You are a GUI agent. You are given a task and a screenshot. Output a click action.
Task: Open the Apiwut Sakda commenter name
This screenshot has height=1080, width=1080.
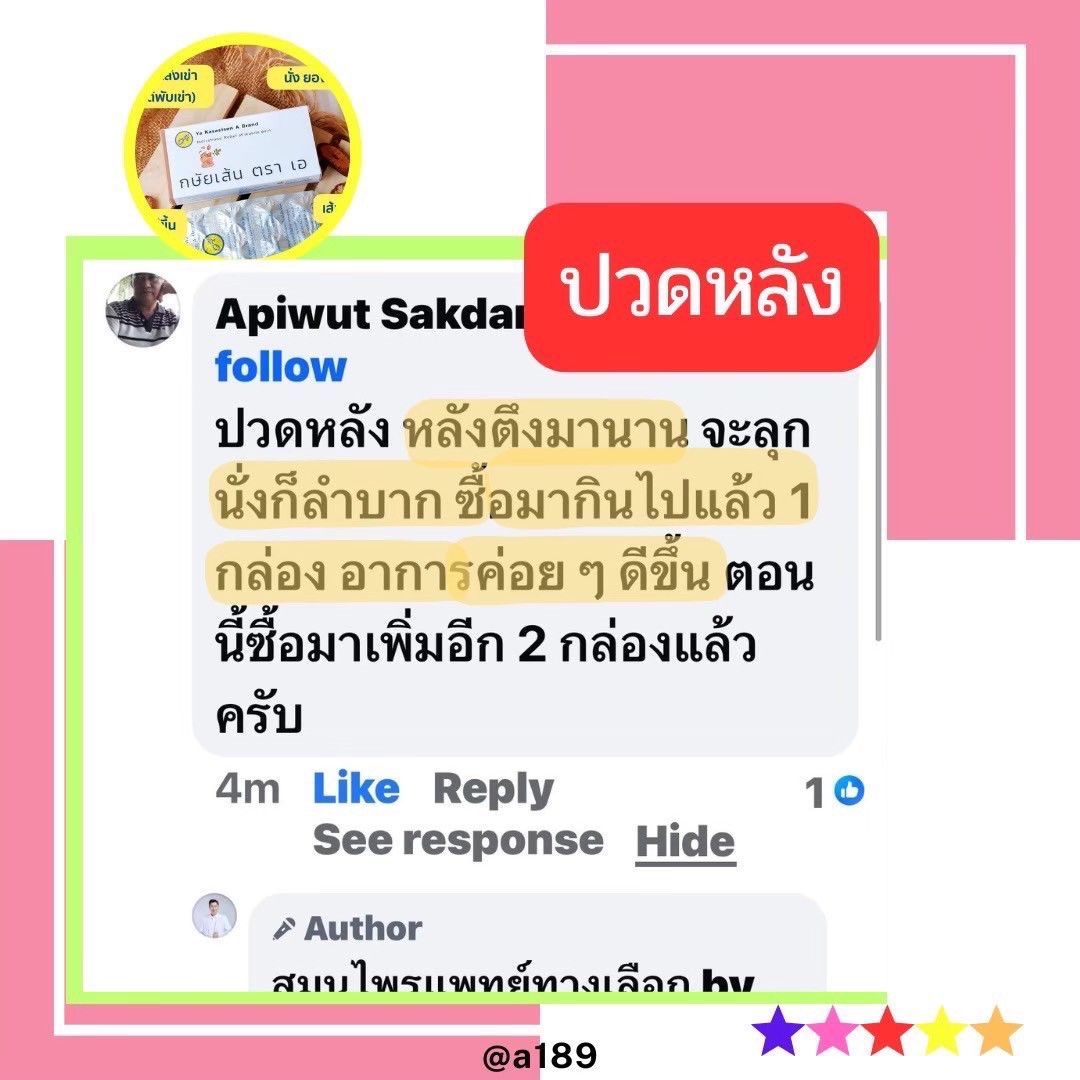pos(370,315)
